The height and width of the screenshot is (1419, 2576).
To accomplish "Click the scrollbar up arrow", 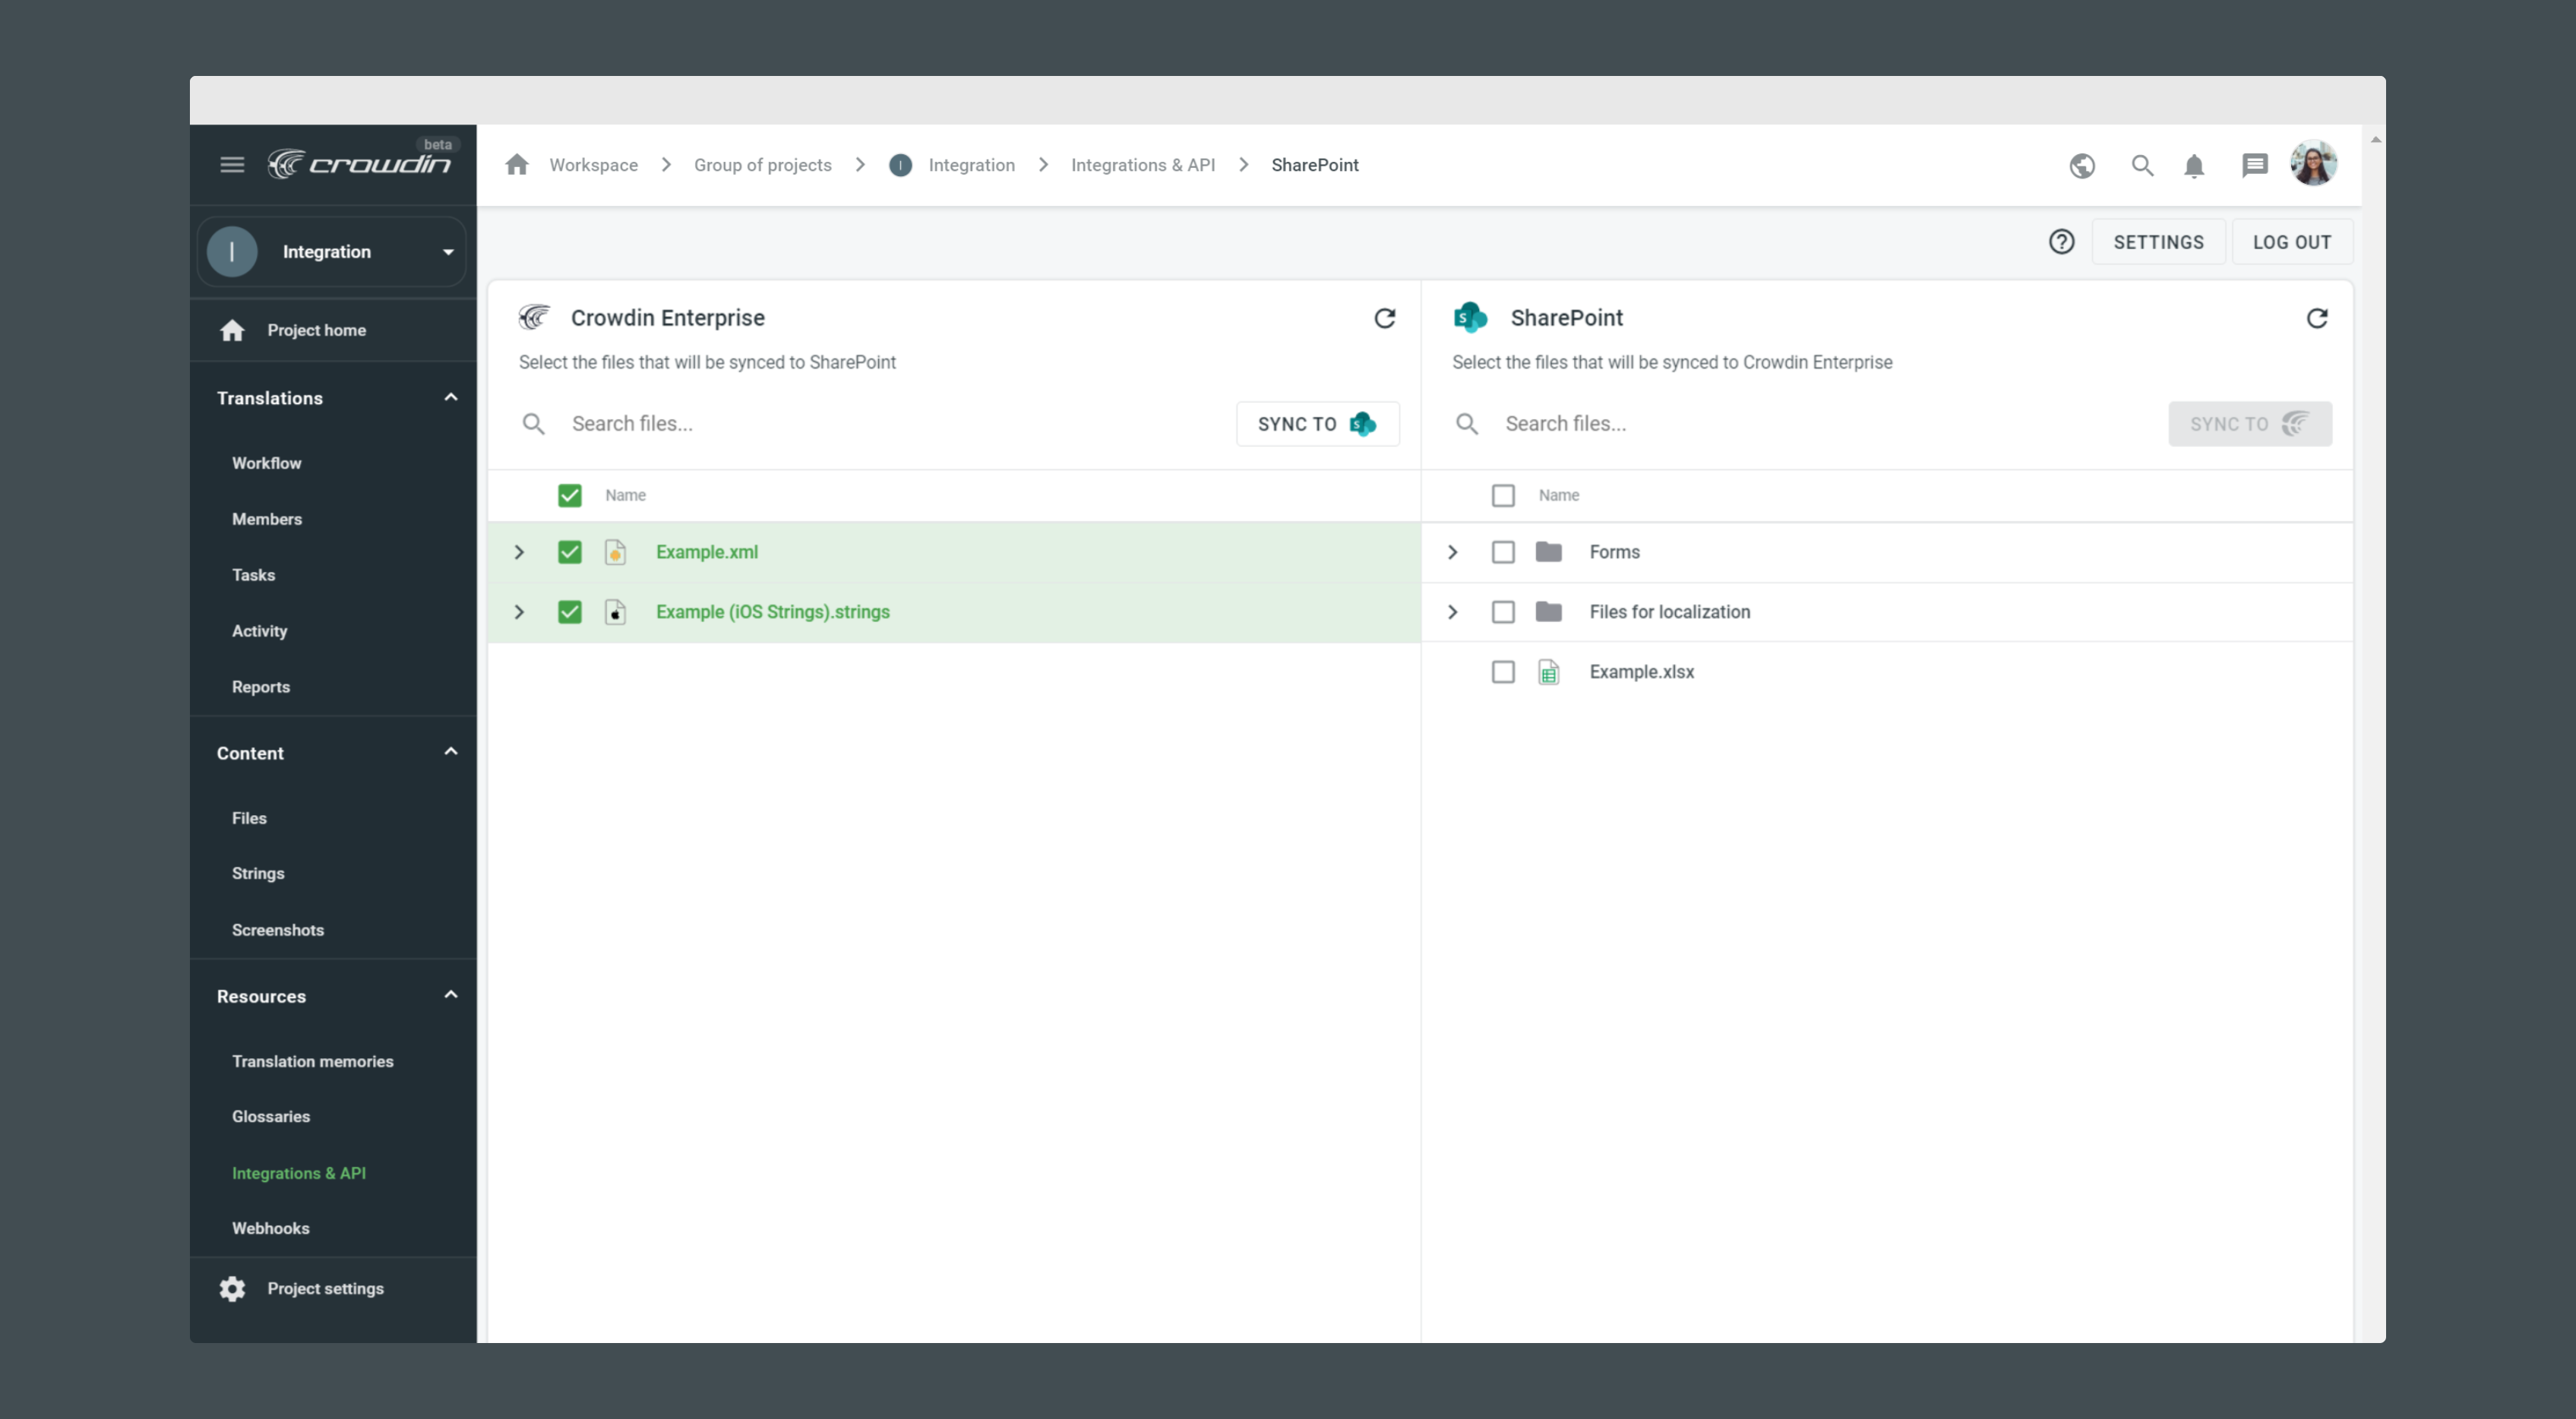I will pyautogui.click(x=2375, y=139).
